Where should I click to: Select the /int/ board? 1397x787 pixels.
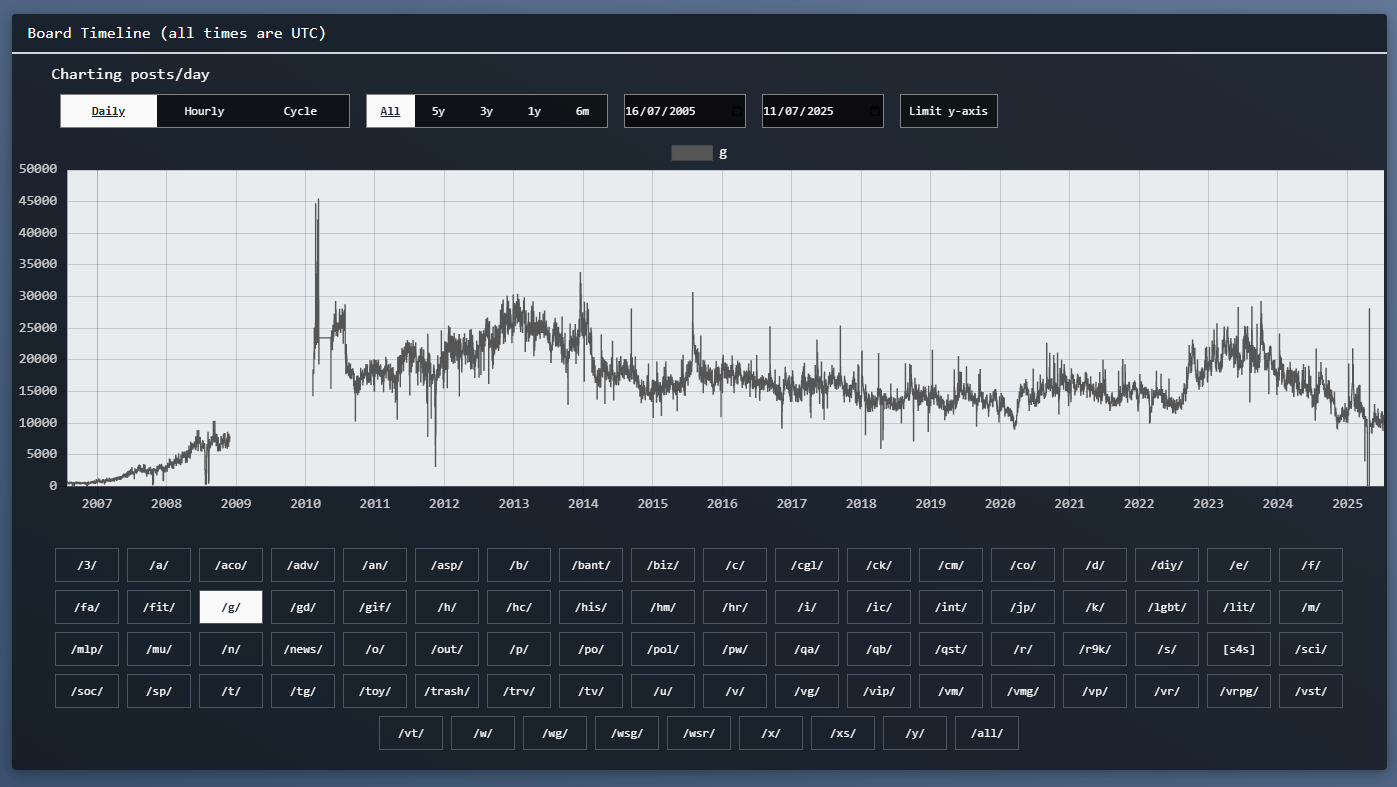[951, 607]
